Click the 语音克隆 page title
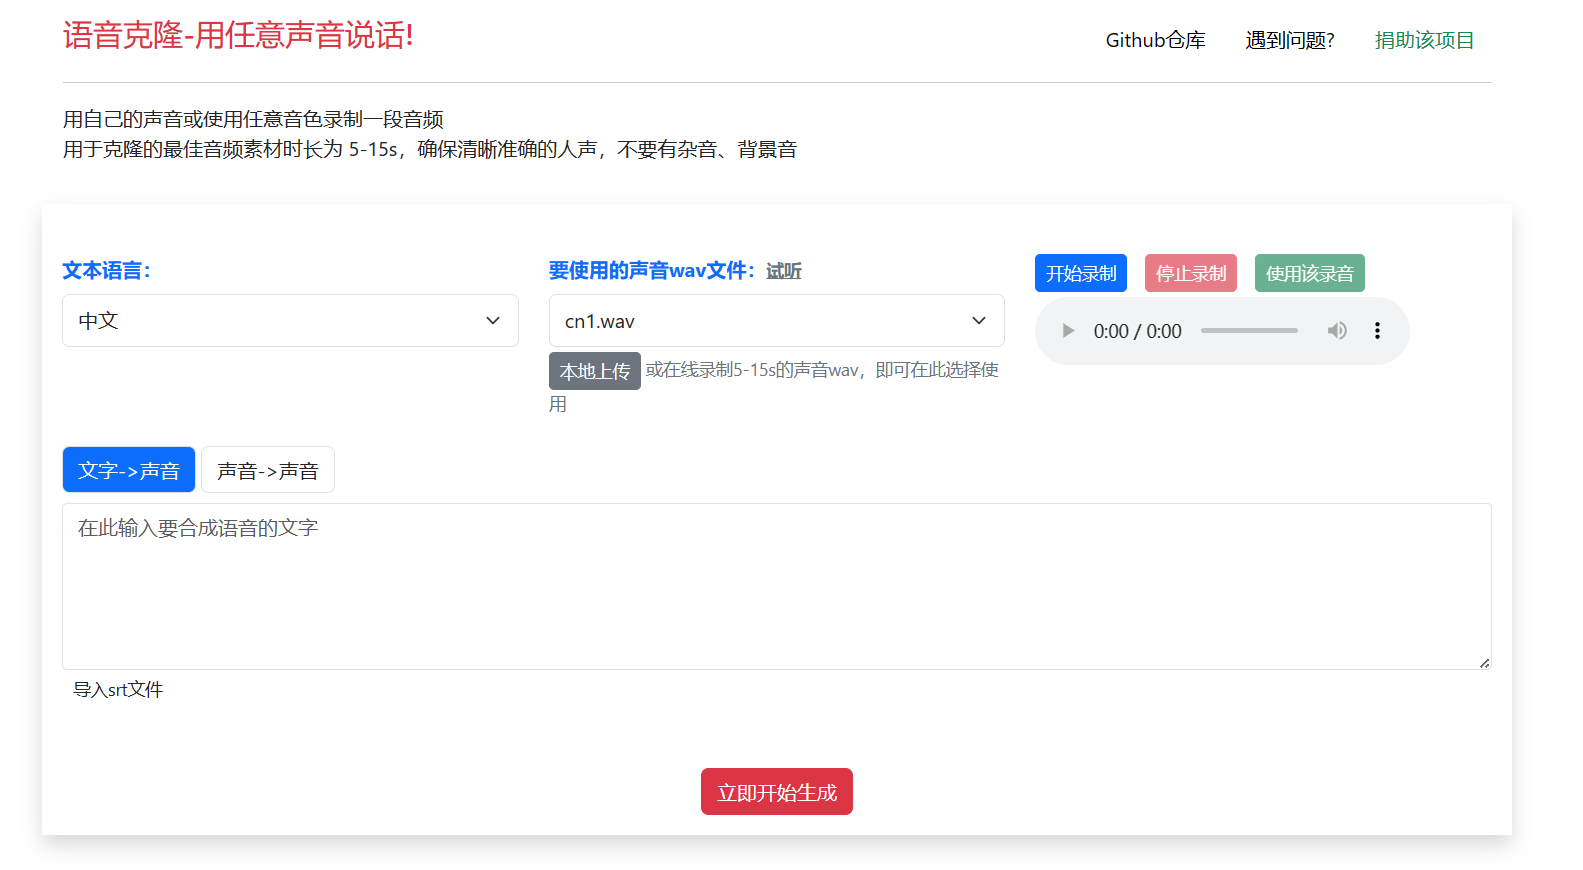The image size is (1583, 870). click(238, 35)
